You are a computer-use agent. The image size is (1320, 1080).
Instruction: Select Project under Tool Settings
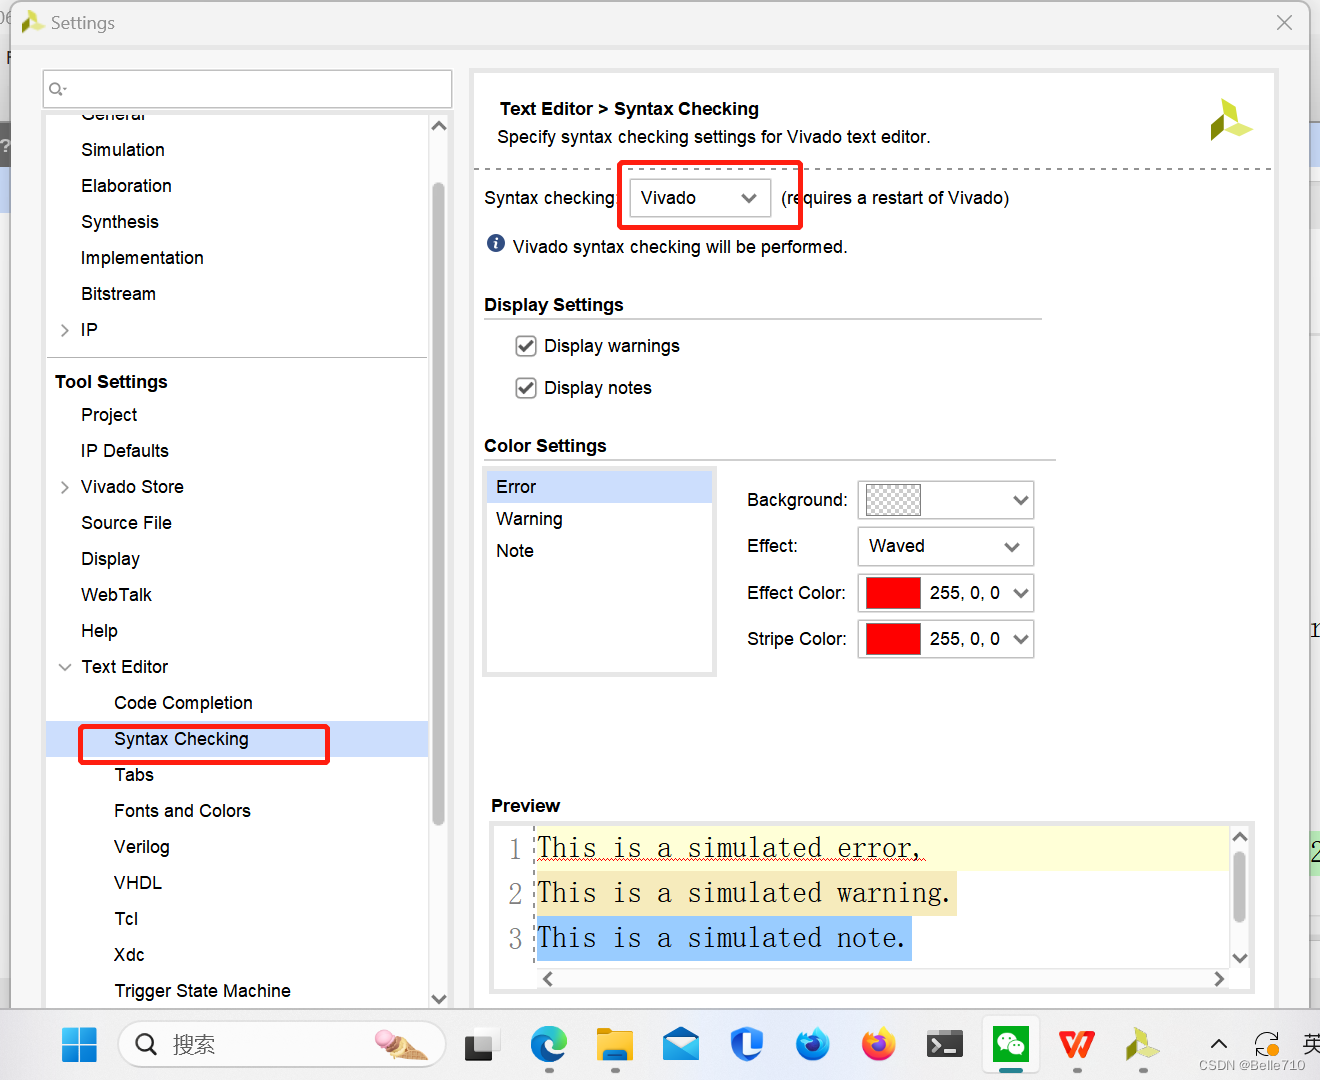[x=109, y=415]
